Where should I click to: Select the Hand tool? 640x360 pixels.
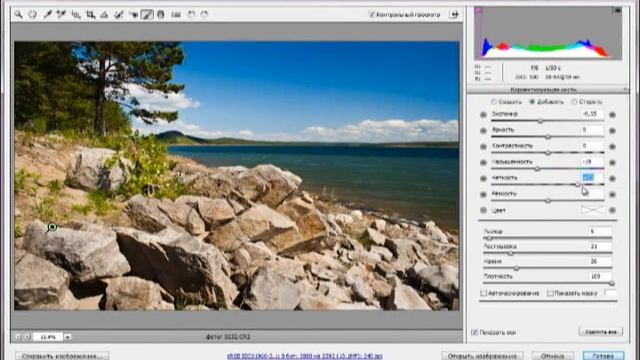click(x=33, y=15)
